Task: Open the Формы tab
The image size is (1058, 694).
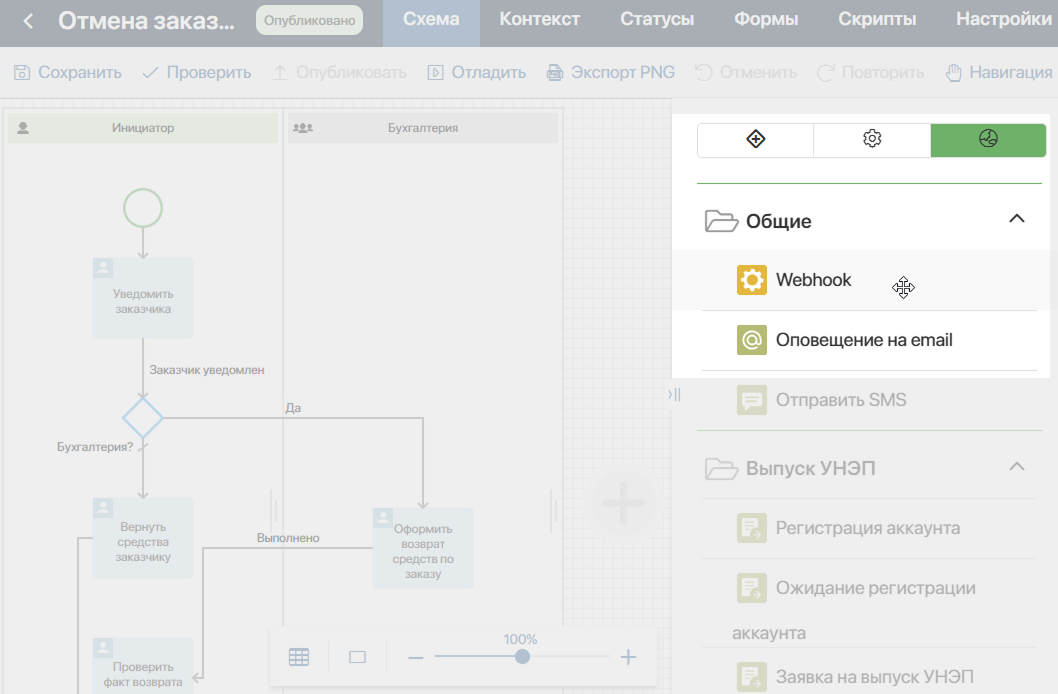Action: click(766, 20)
